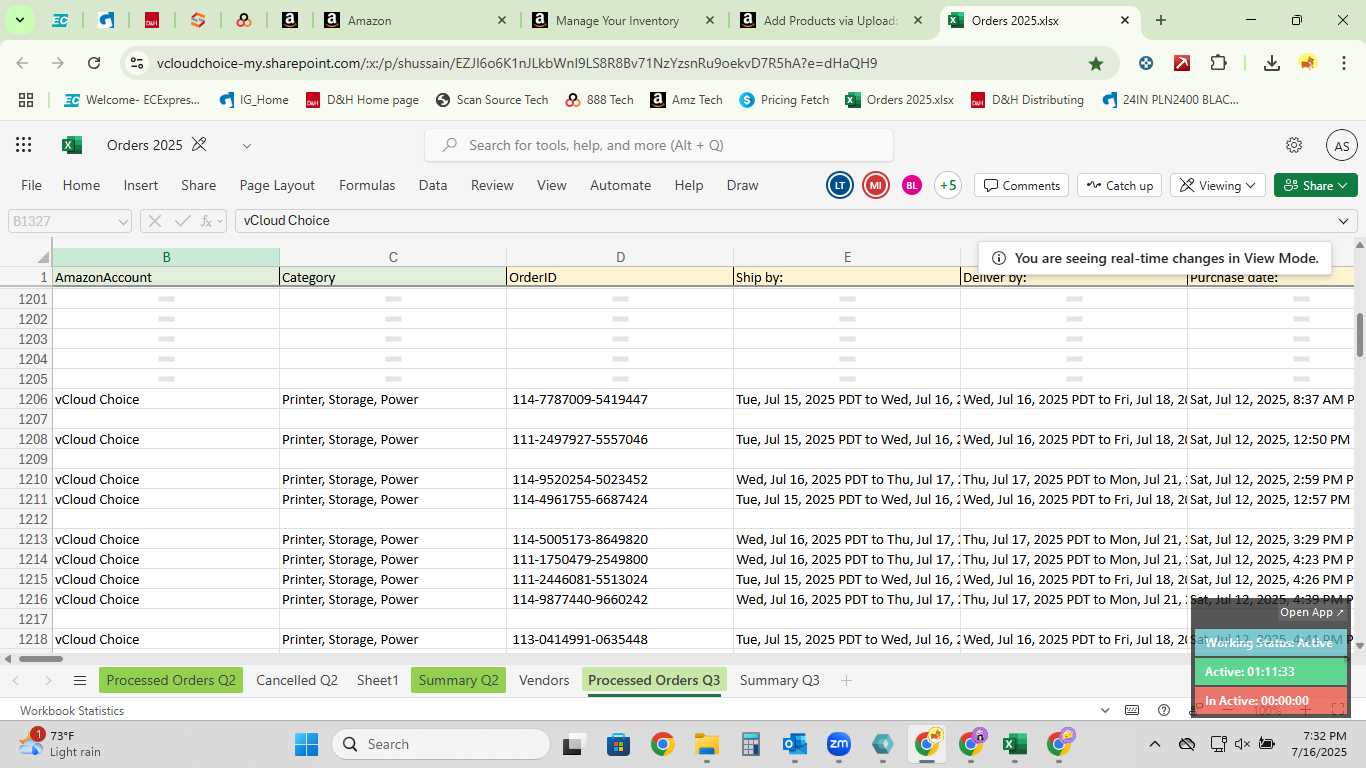Switch to Processed Orders Q2 sheet

pos(171,680)
